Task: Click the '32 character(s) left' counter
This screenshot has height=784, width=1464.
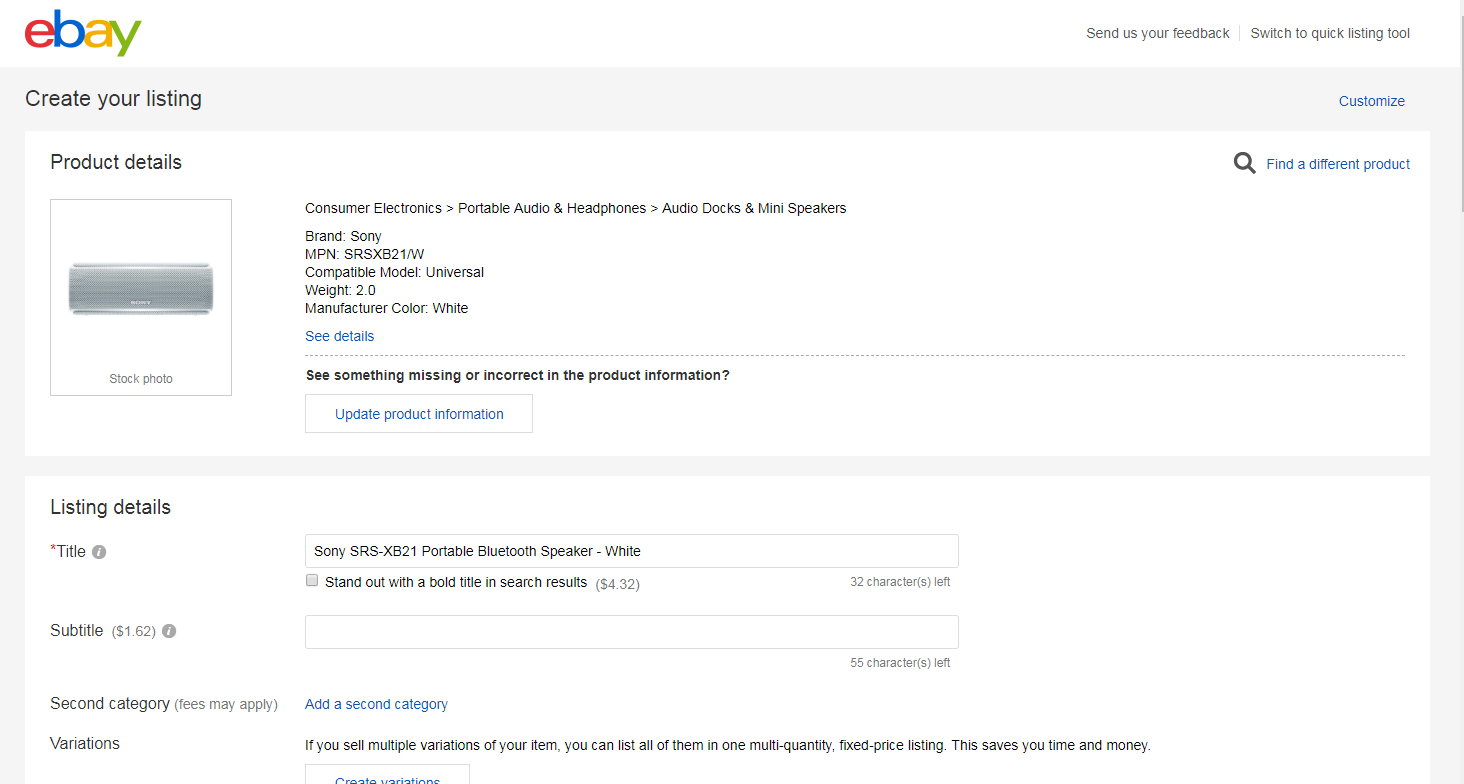Action: (900, 582)
